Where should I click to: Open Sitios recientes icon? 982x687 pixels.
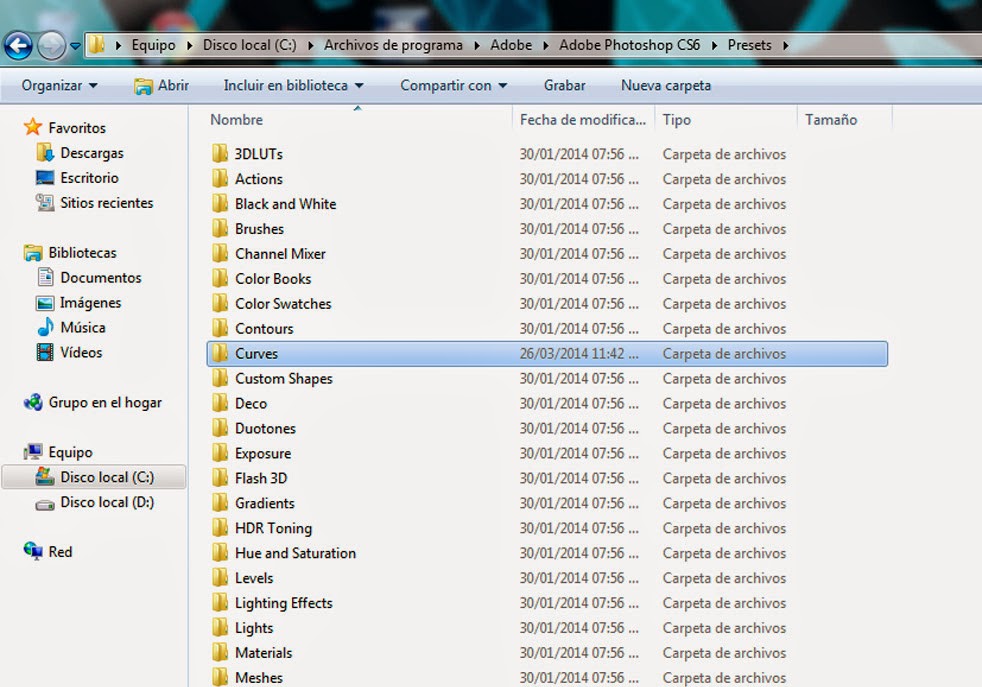(45, 203)
